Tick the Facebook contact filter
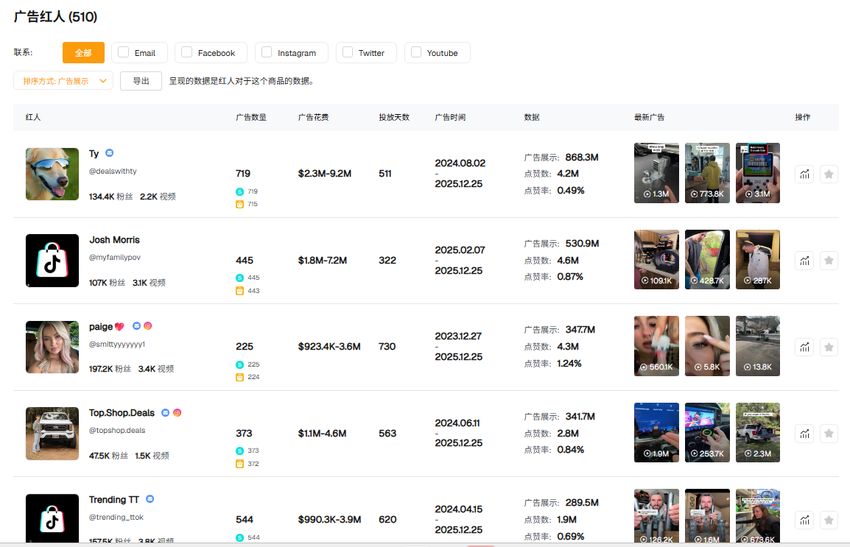Image resolution: width=850 pixels, height=547 pixels. (187, 53)
